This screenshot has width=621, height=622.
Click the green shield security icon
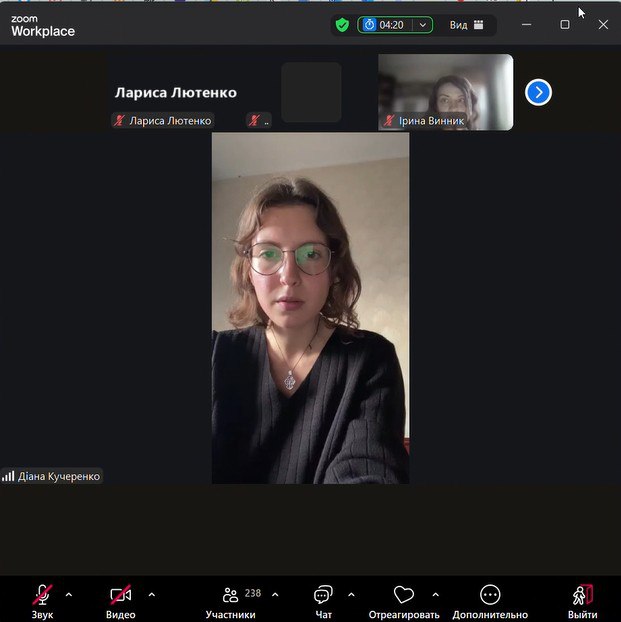343,25
